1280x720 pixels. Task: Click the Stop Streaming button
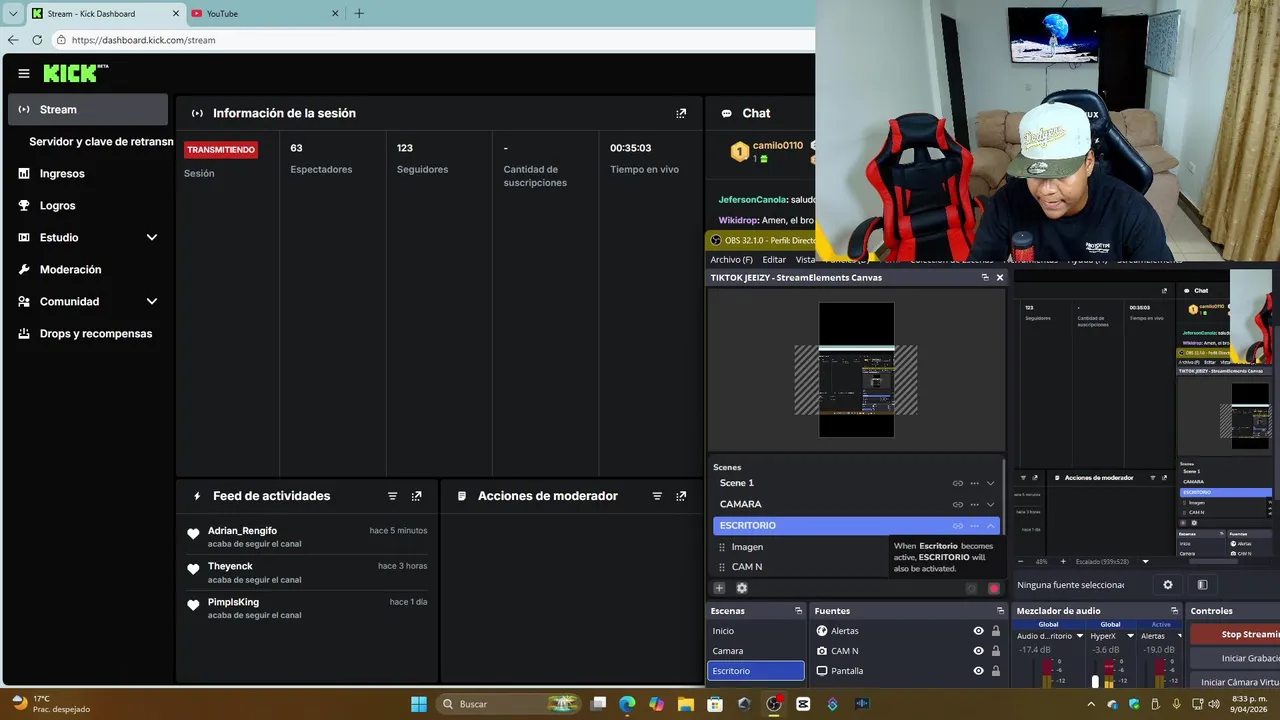point(1235,634)
